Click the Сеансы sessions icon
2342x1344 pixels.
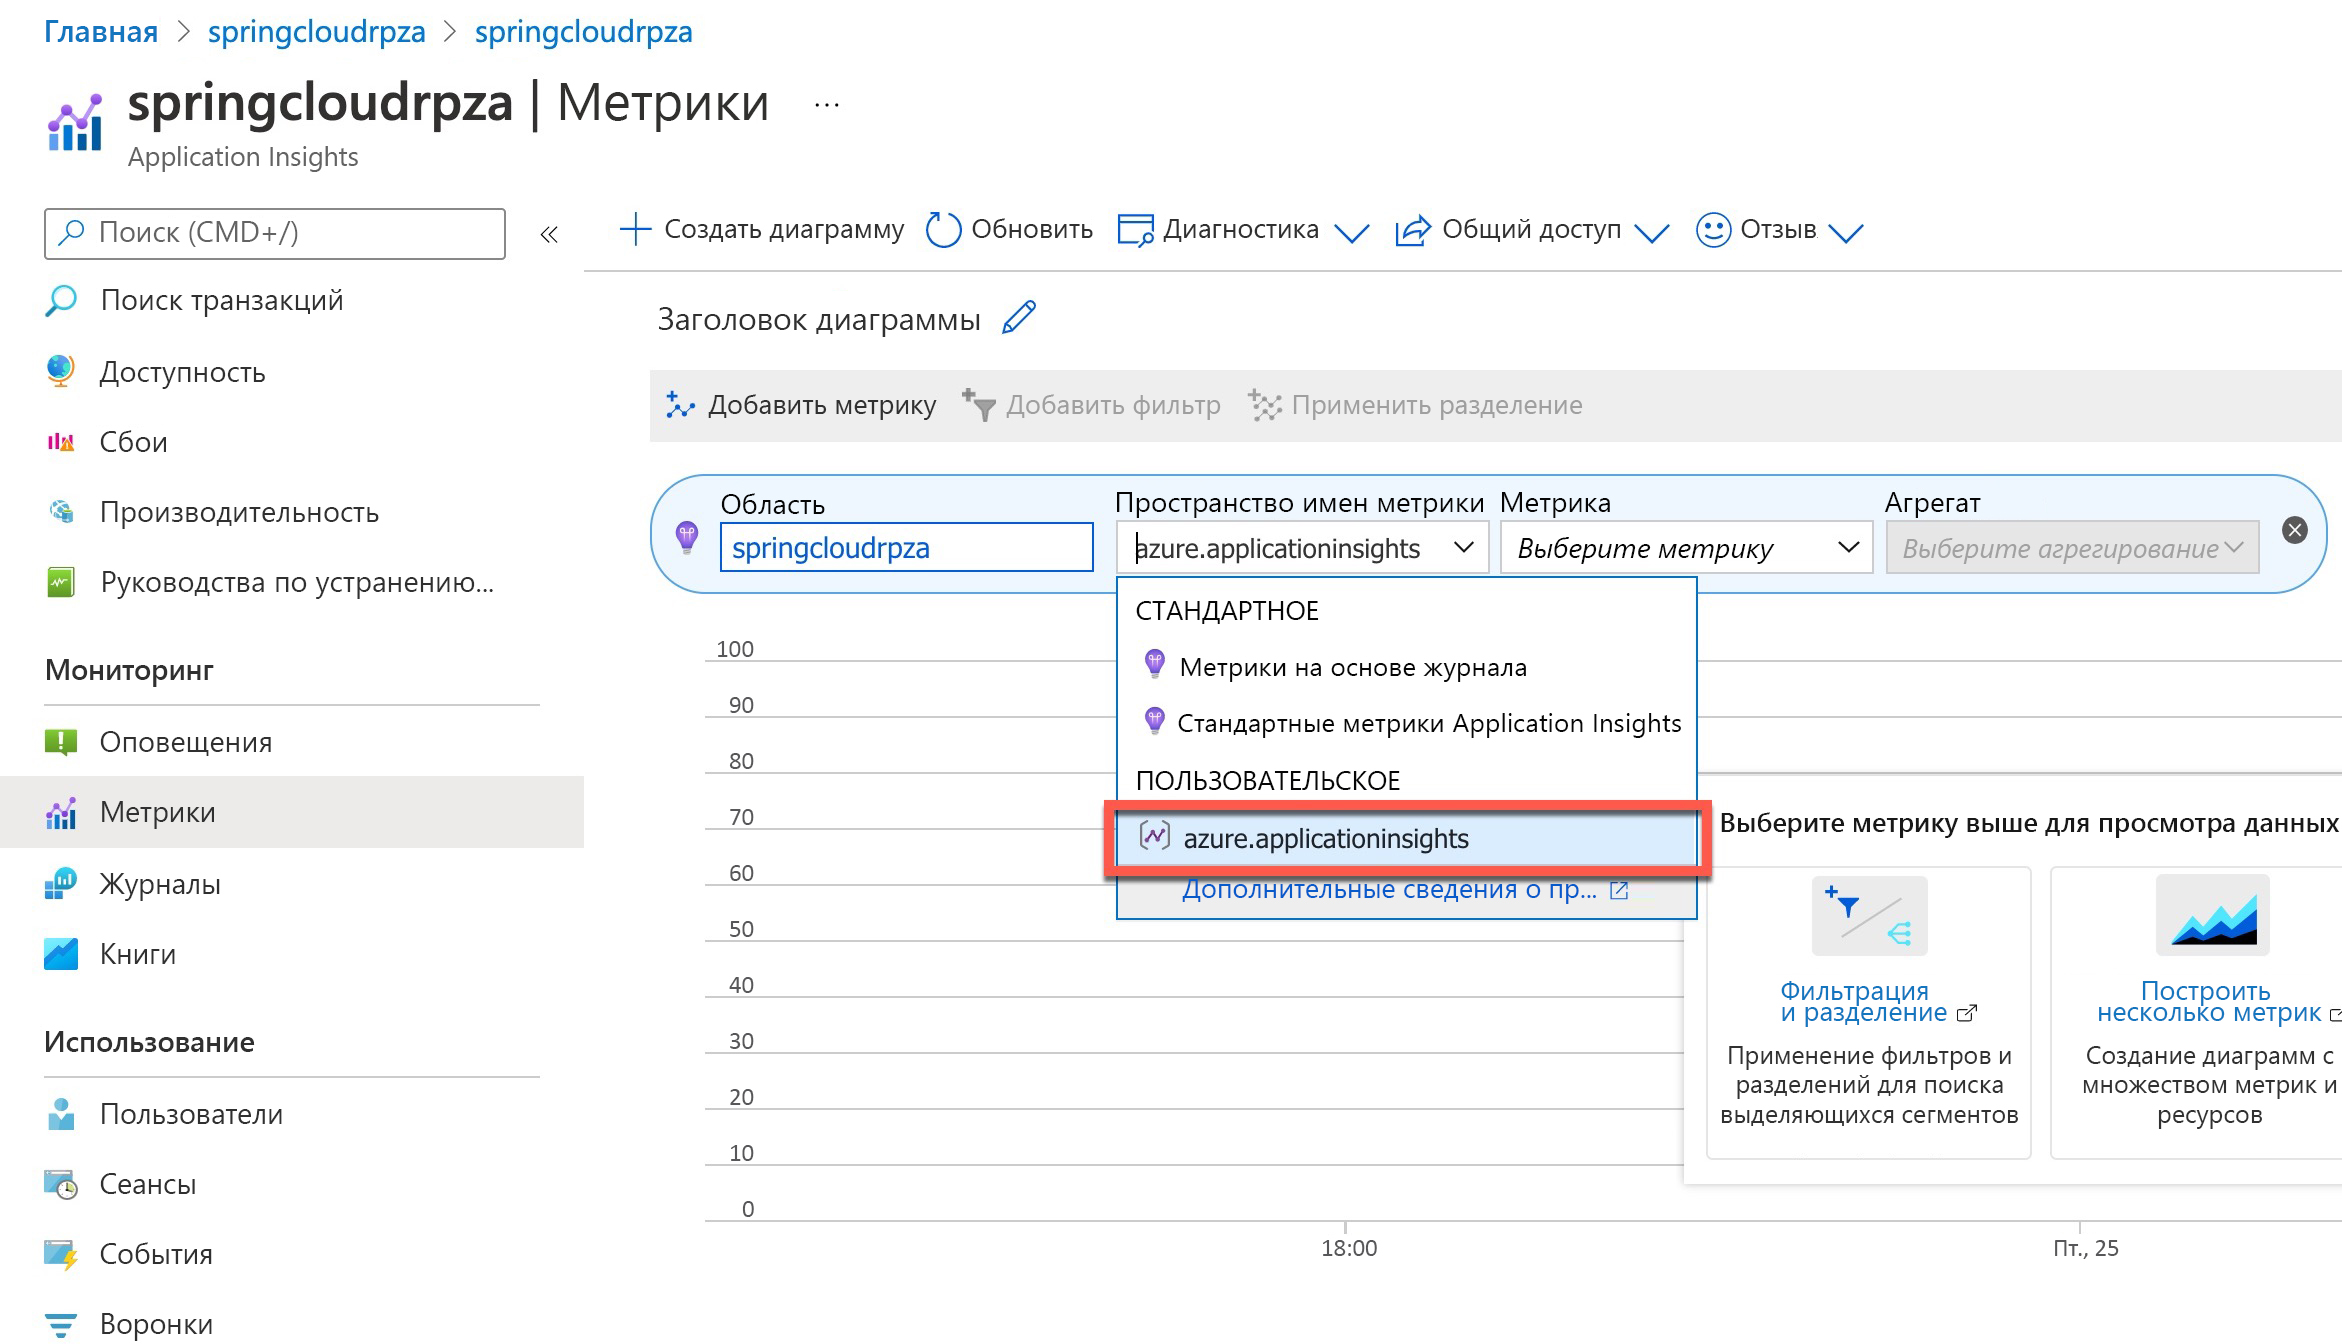61,1184
